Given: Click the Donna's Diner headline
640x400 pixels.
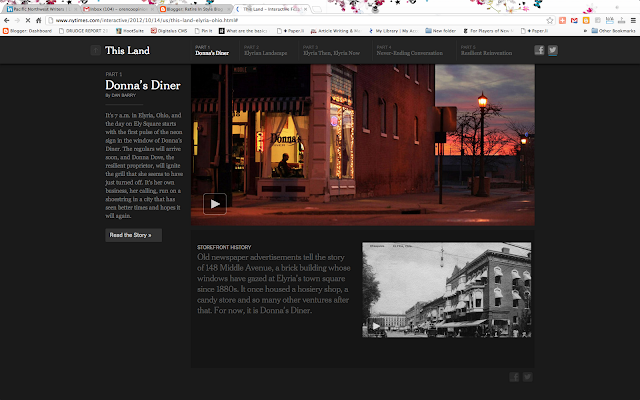Looking at the screenshot, I should 143,85.
